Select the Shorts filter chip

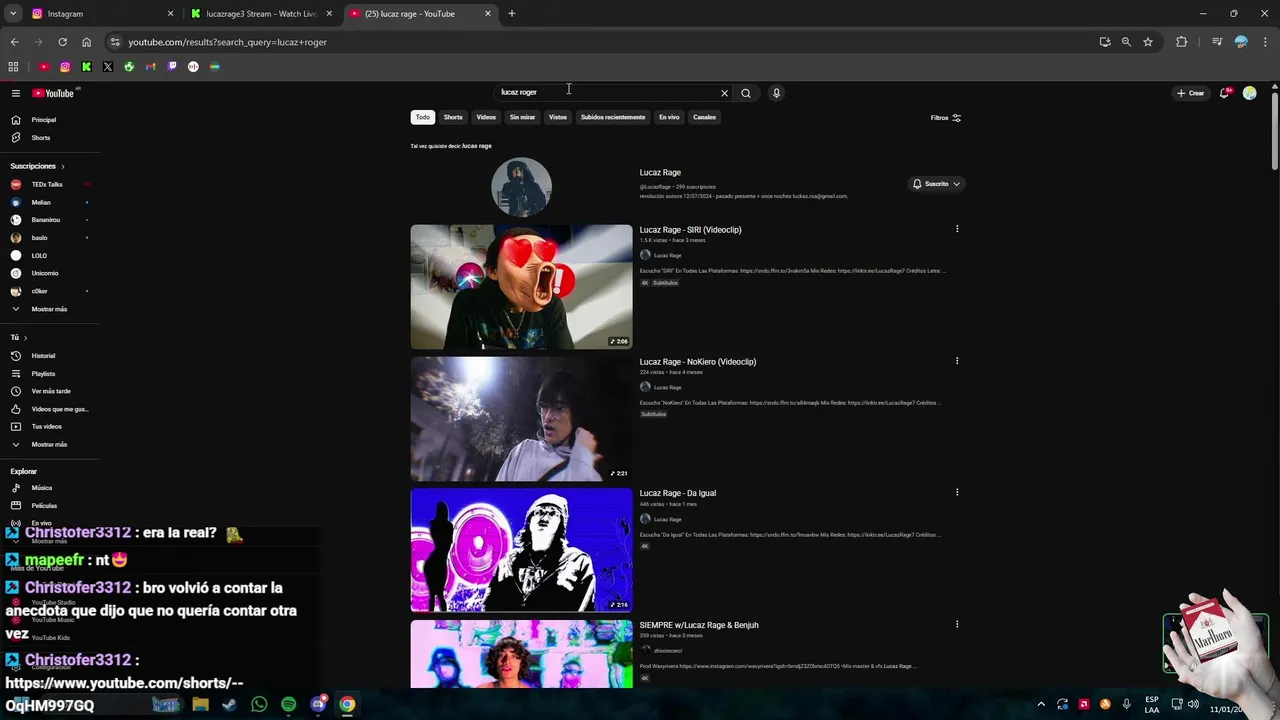tap(453, 117)
